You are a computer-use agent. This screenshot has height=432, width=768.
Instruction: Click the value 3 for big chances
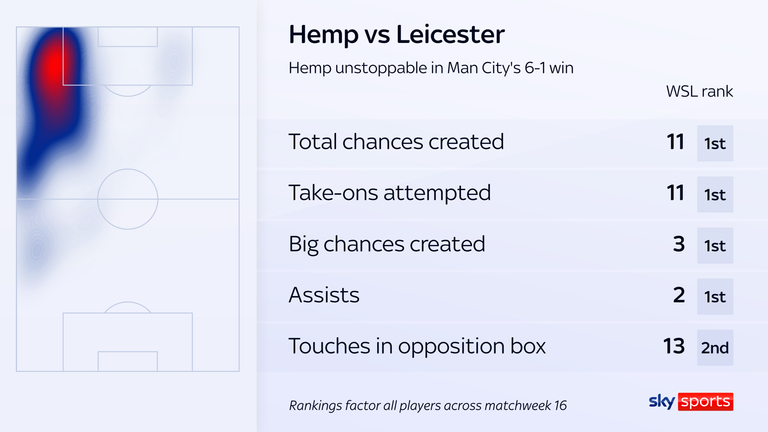pyautogui.click(x=677, y=244)
